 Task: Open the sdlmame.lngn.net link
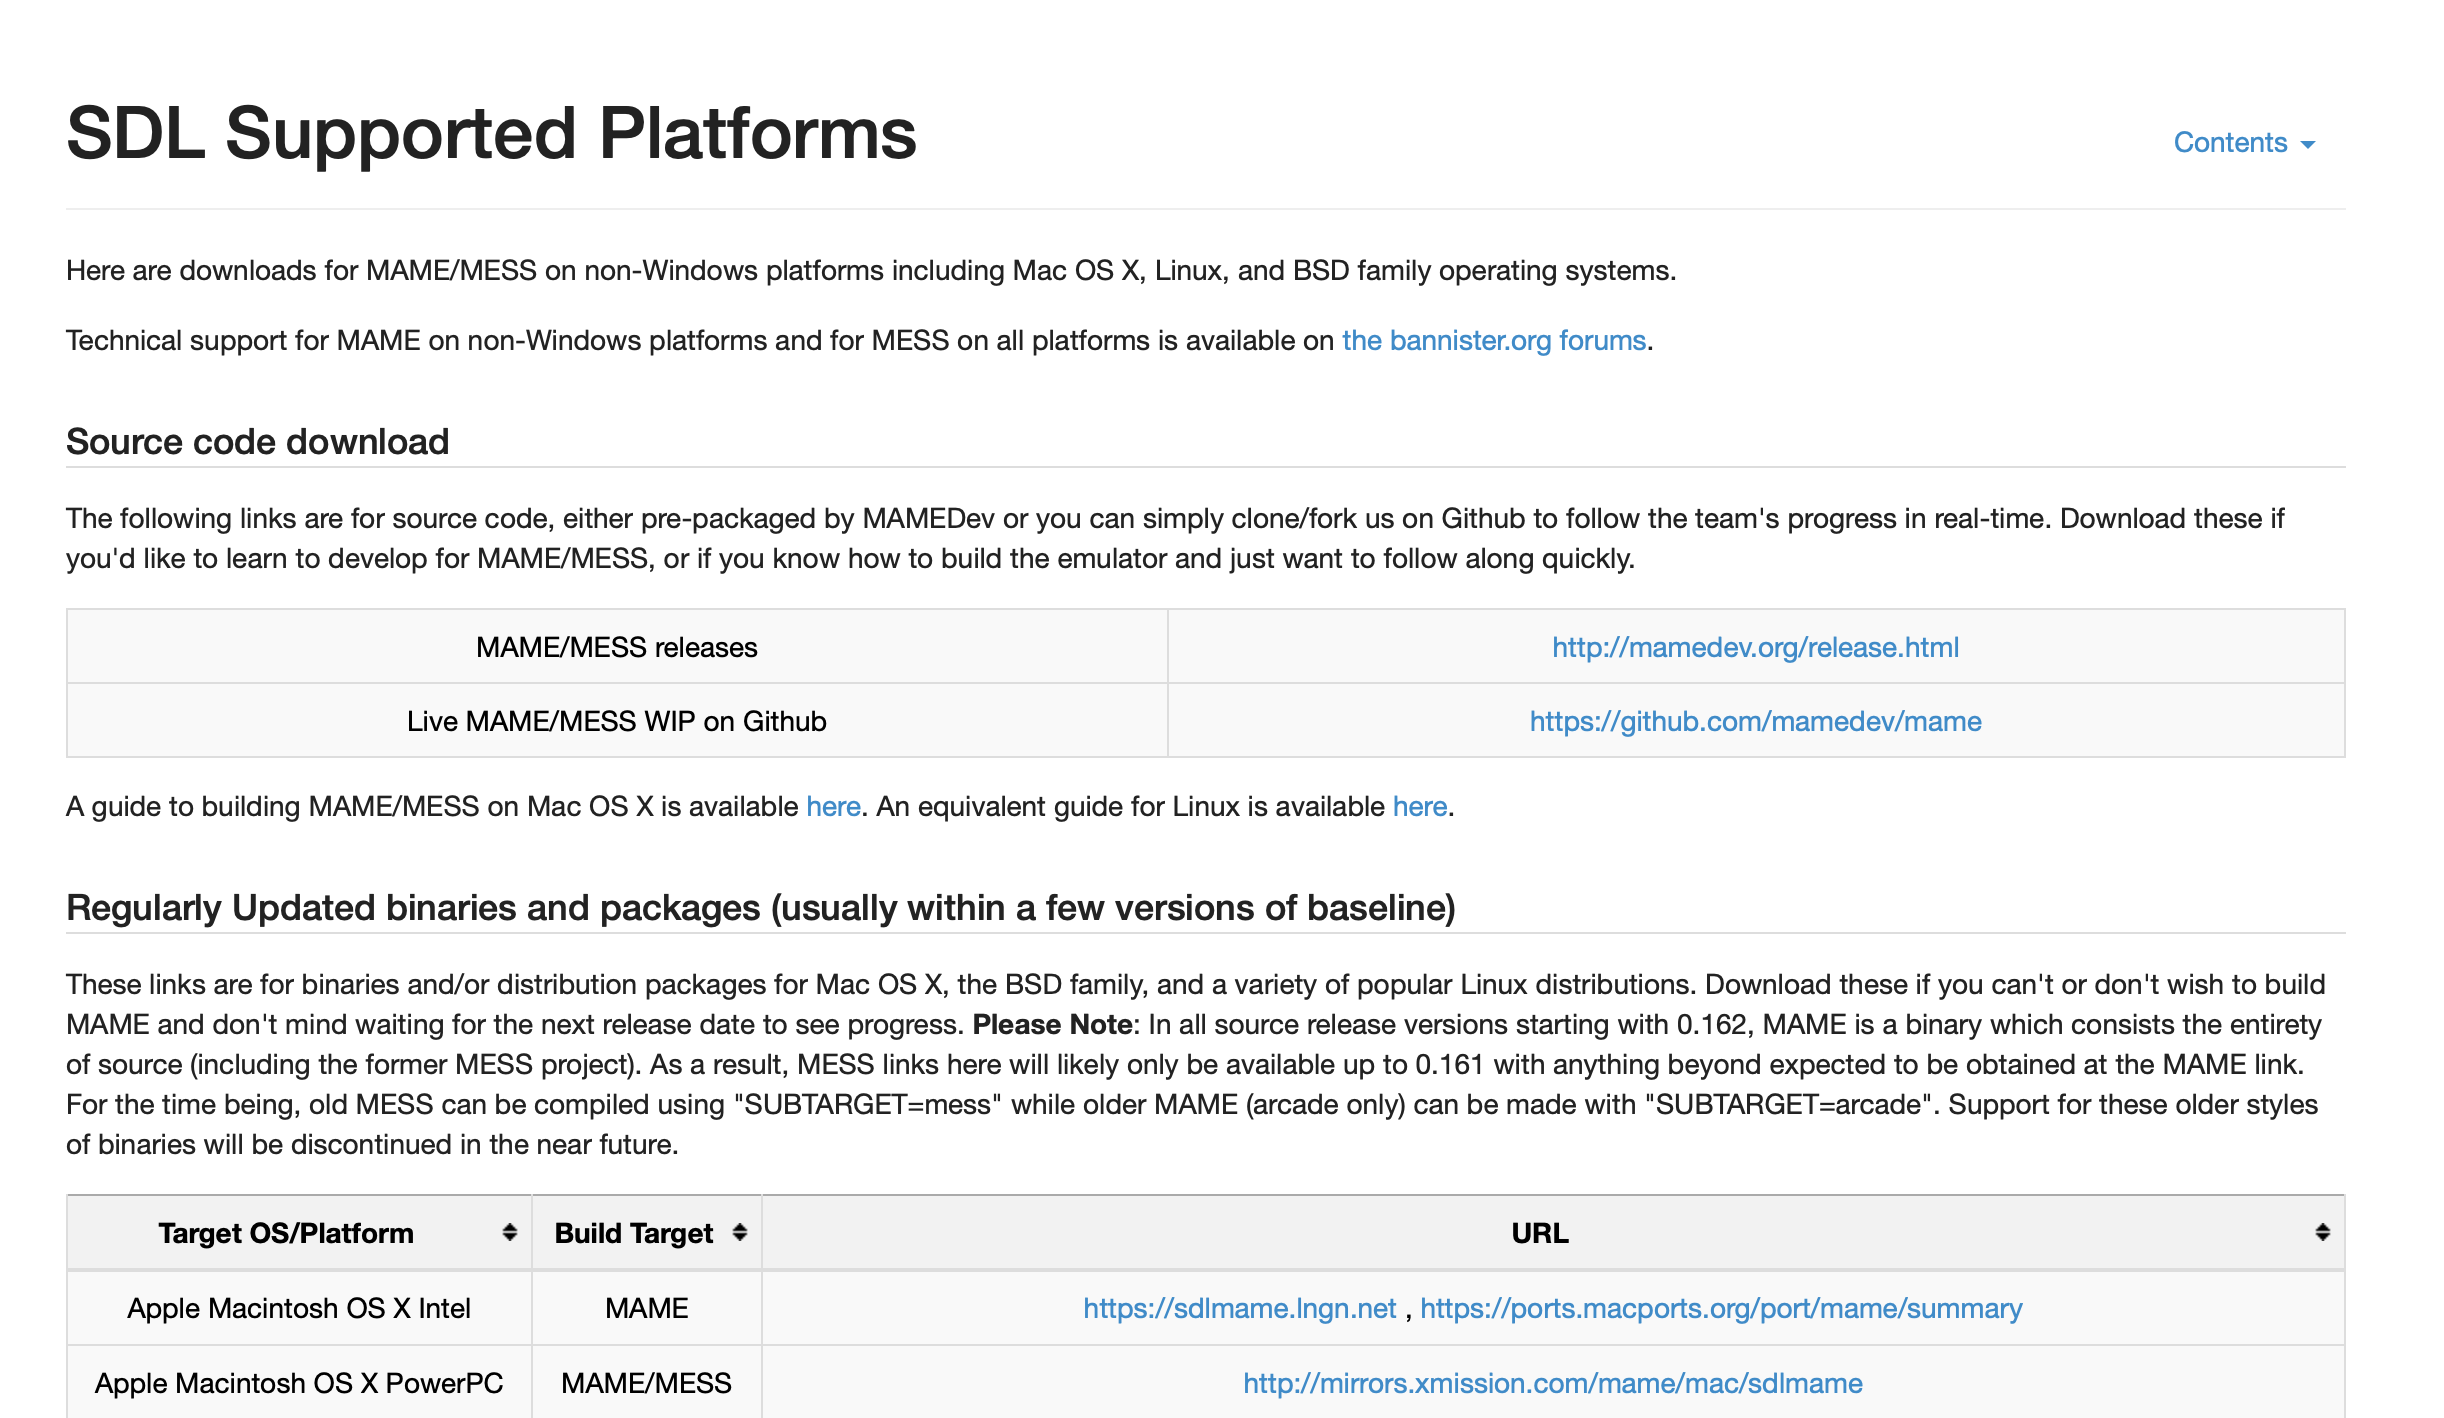click(1239, 1309)
